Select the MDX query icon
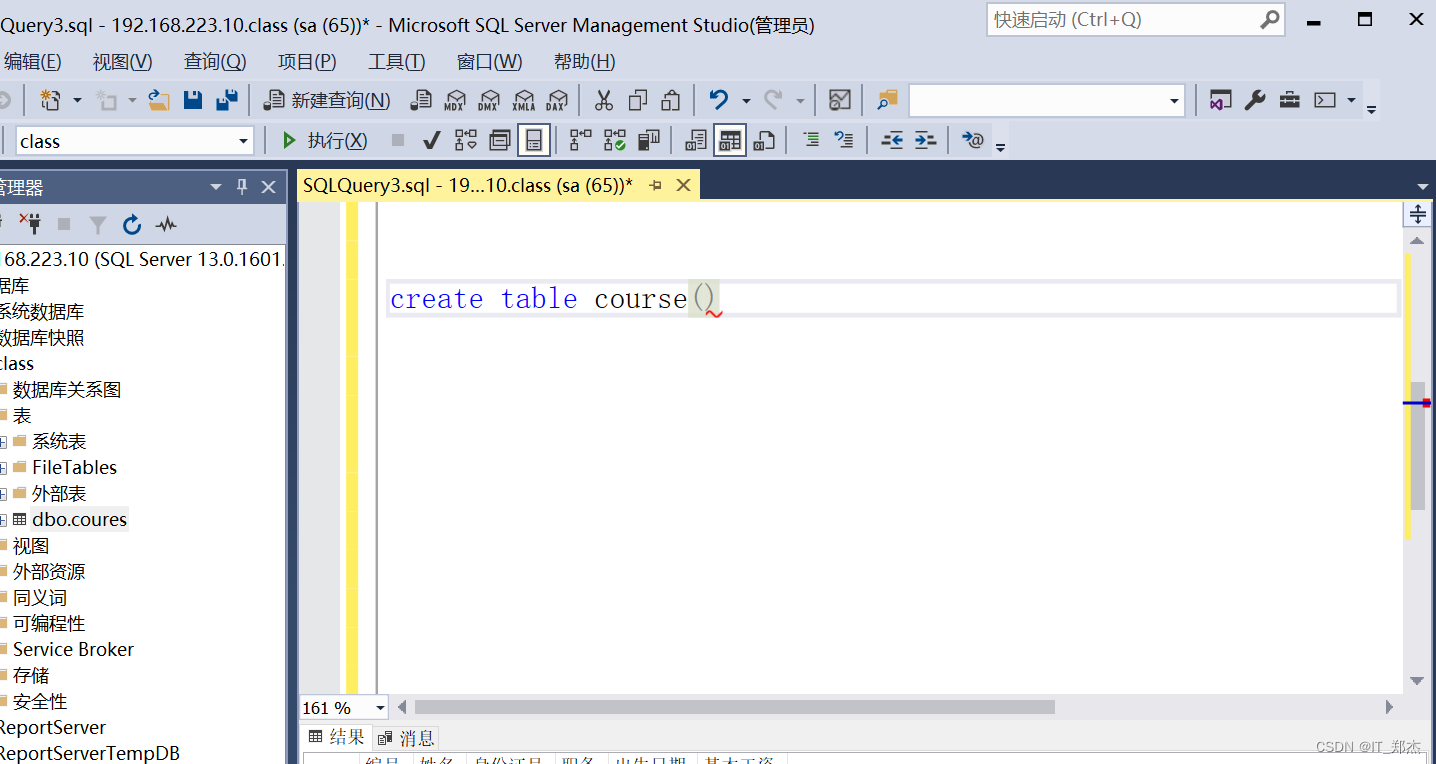1436x764 pixels. (455, 100)
